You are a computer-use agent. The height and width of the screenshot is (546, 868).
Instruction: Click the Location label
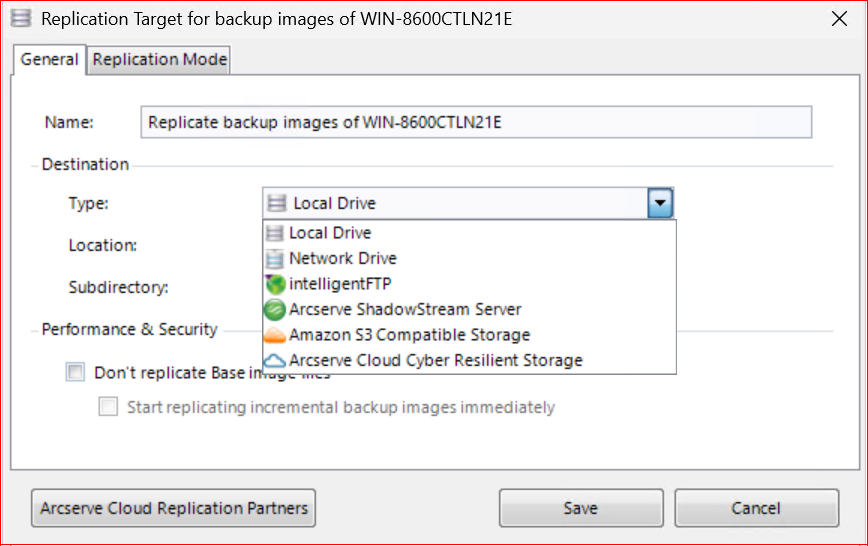(x=102, y=245)
